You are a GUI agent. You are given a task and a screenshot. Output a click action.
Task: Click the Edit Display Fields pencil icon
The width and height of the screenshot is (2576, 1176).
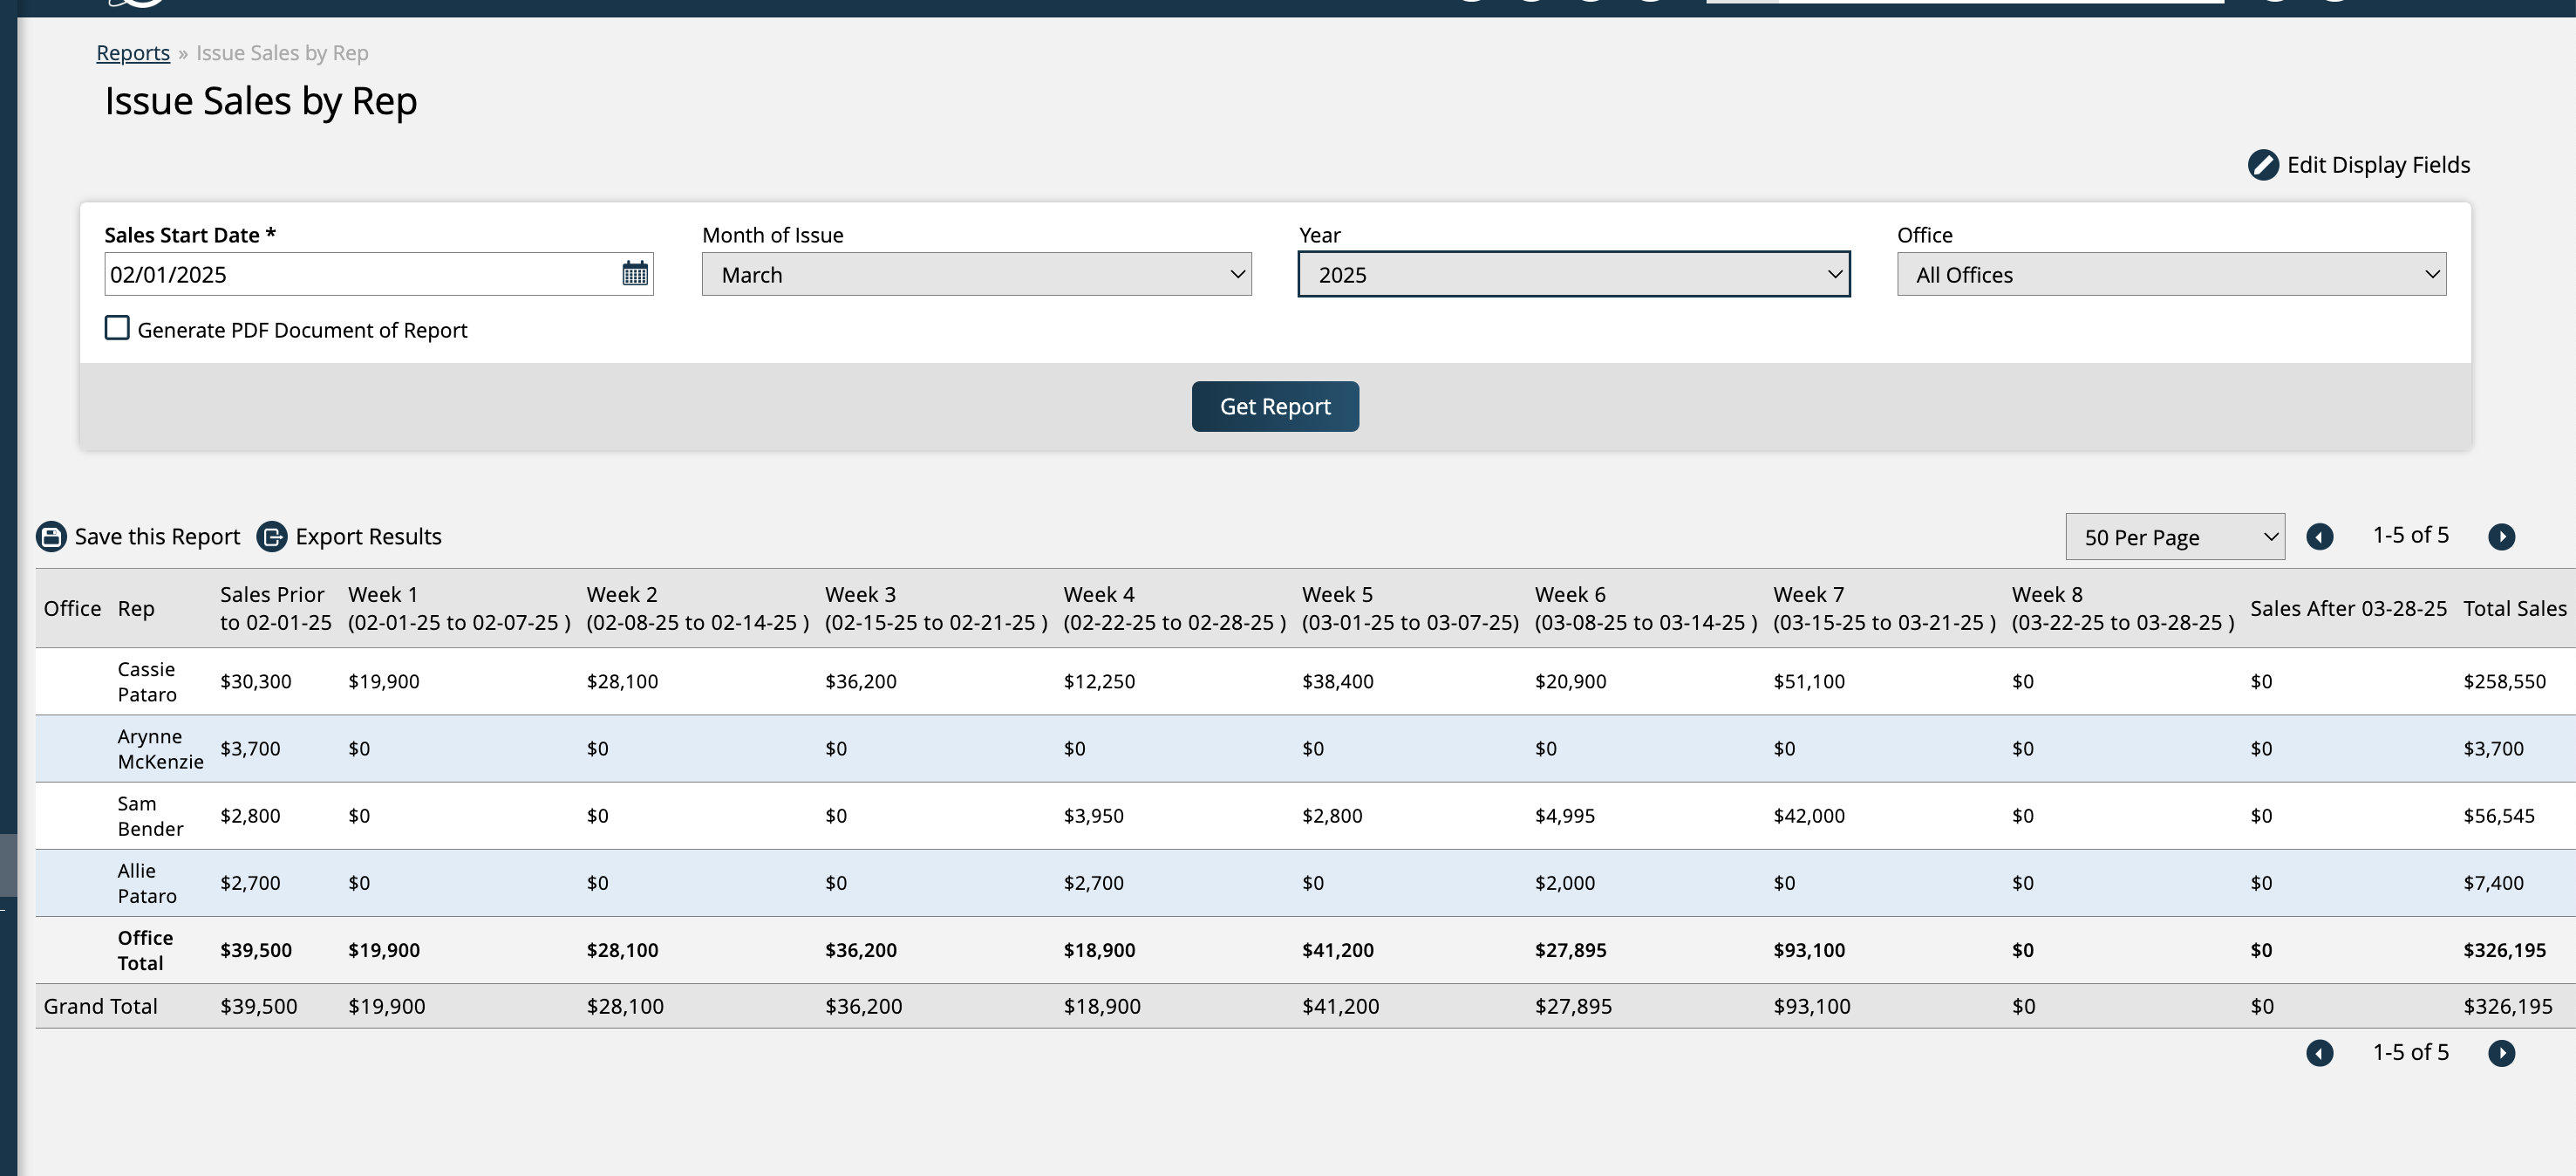click(2263, 165)
